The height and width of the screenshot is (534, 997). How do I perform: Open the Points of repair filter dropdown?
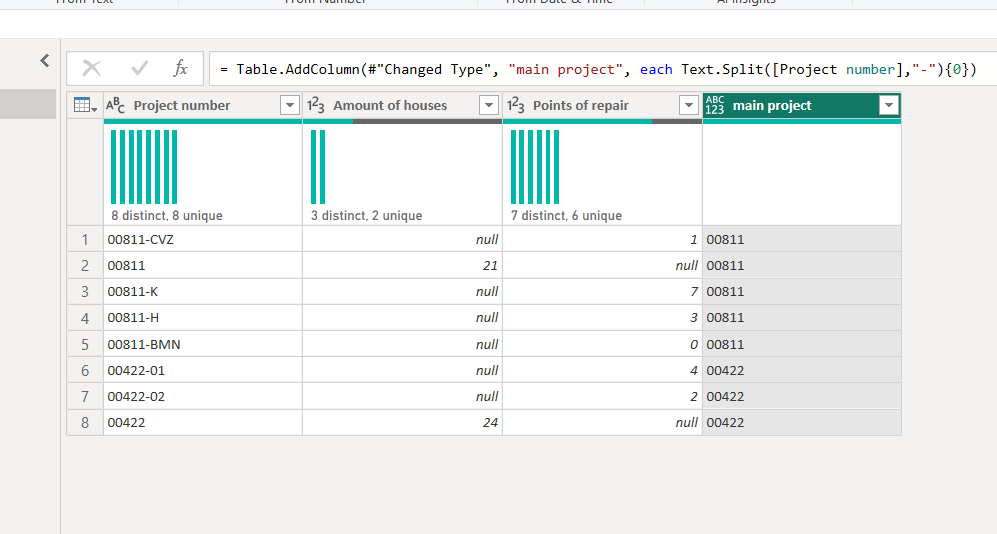pyautogui.click(x=689, y=106)
